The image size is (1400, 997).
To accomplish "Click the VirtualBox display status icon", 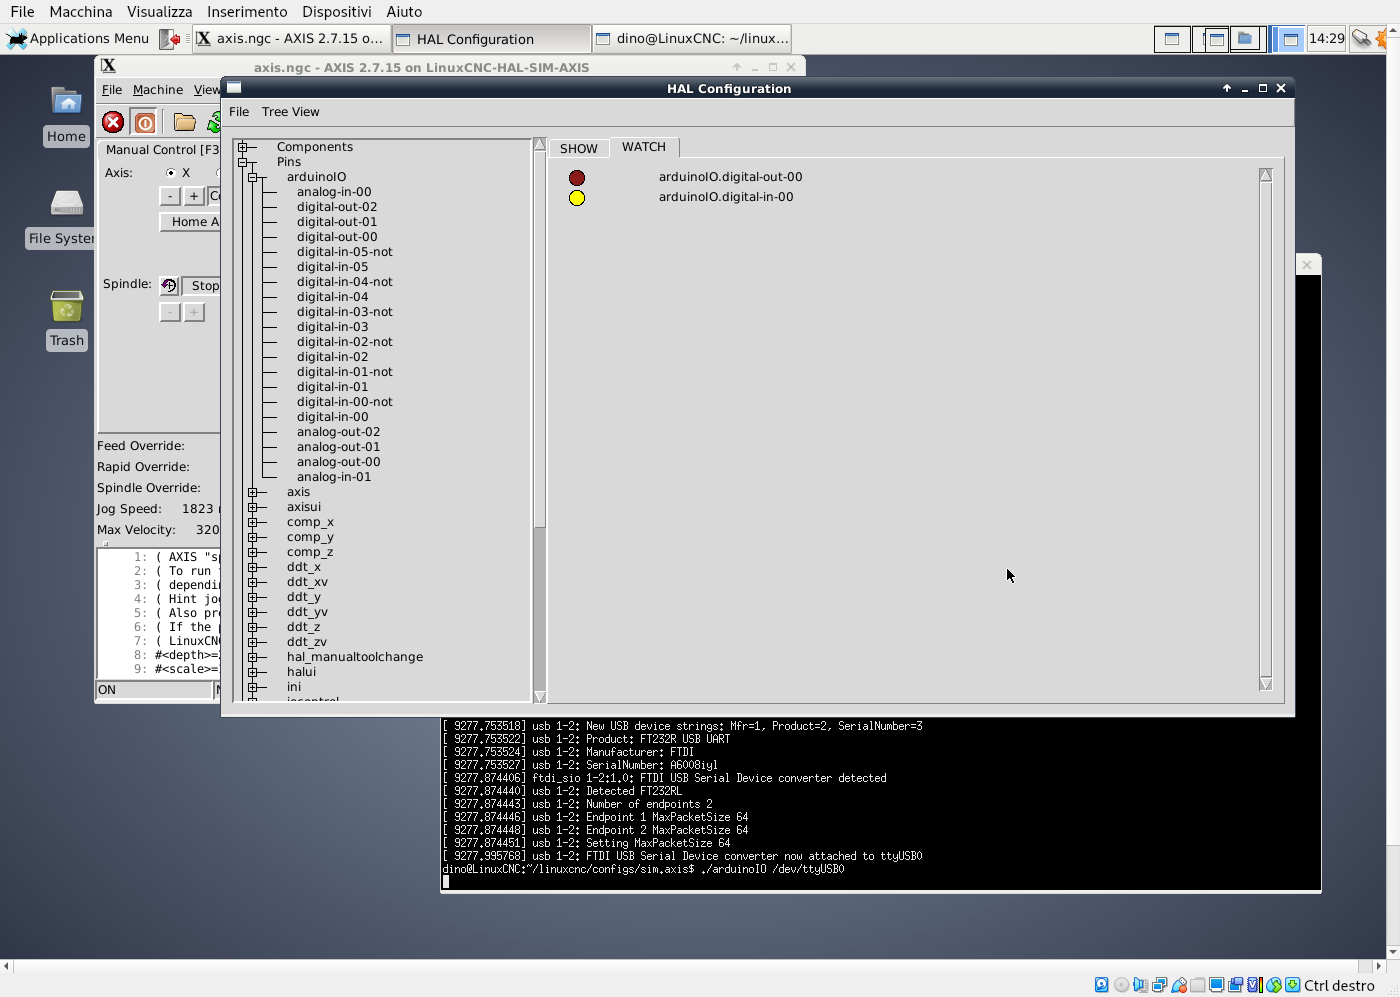I will [x=1216, y=985].
